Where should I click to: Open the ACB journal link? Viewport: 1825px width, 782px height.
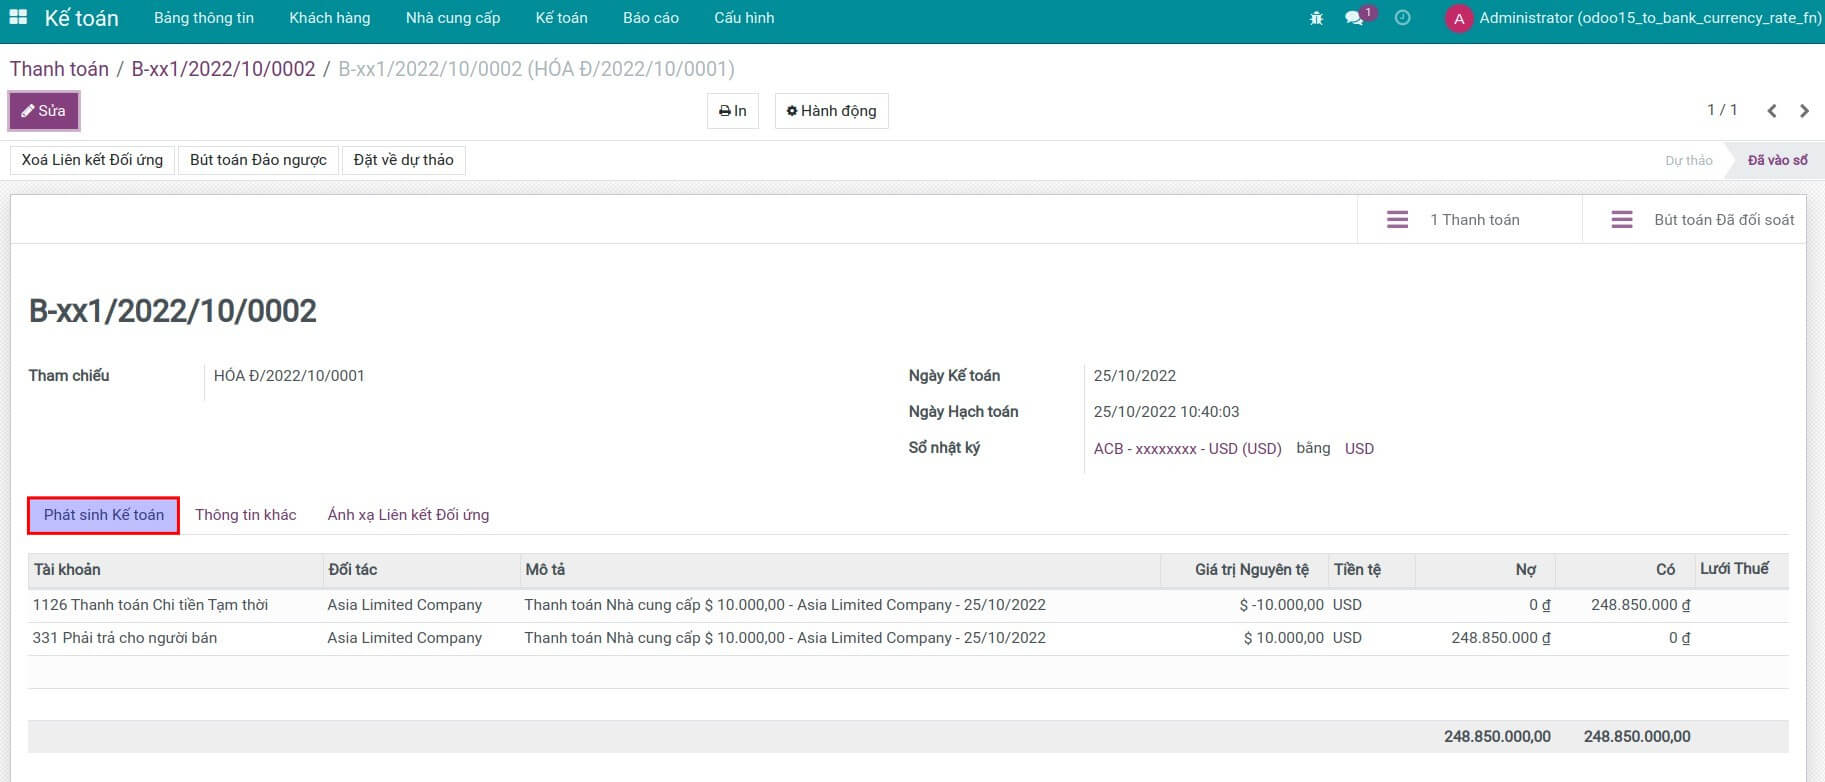click(1187, 449)
